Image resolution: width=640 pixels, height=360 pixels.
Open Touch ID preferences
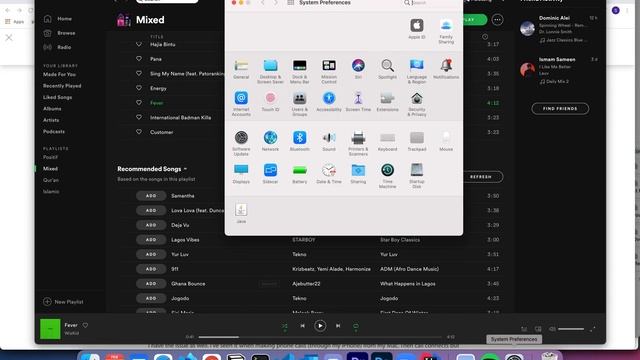[270, 101]
